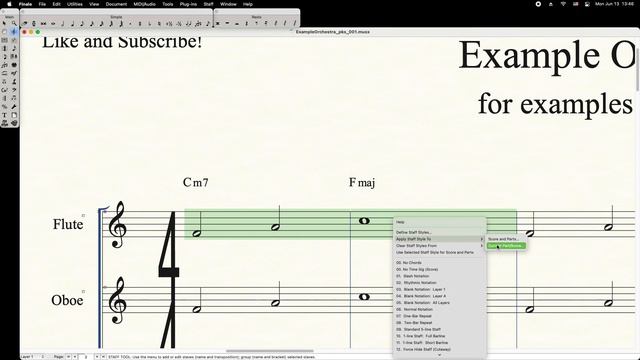Click the horizontal scrollbar thumb

269,351
